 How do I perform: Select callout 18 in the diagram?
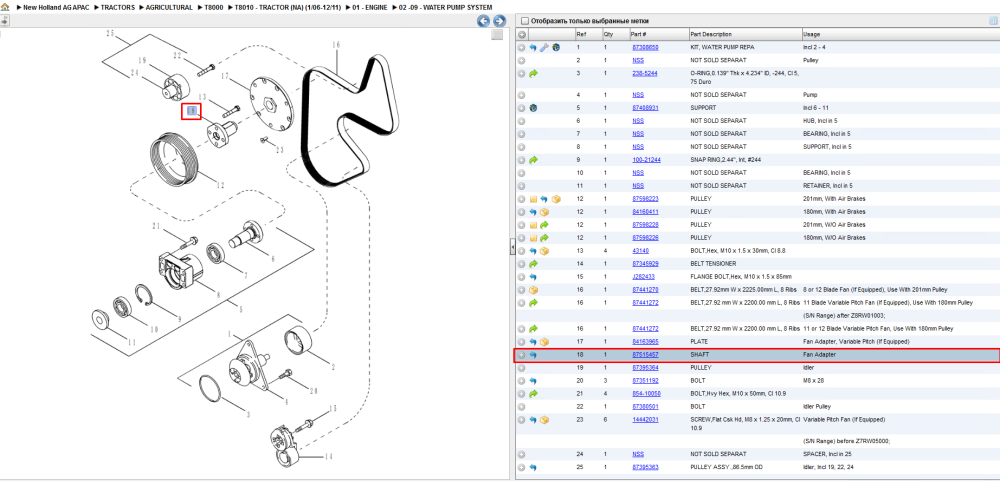[x=191, y=112]
